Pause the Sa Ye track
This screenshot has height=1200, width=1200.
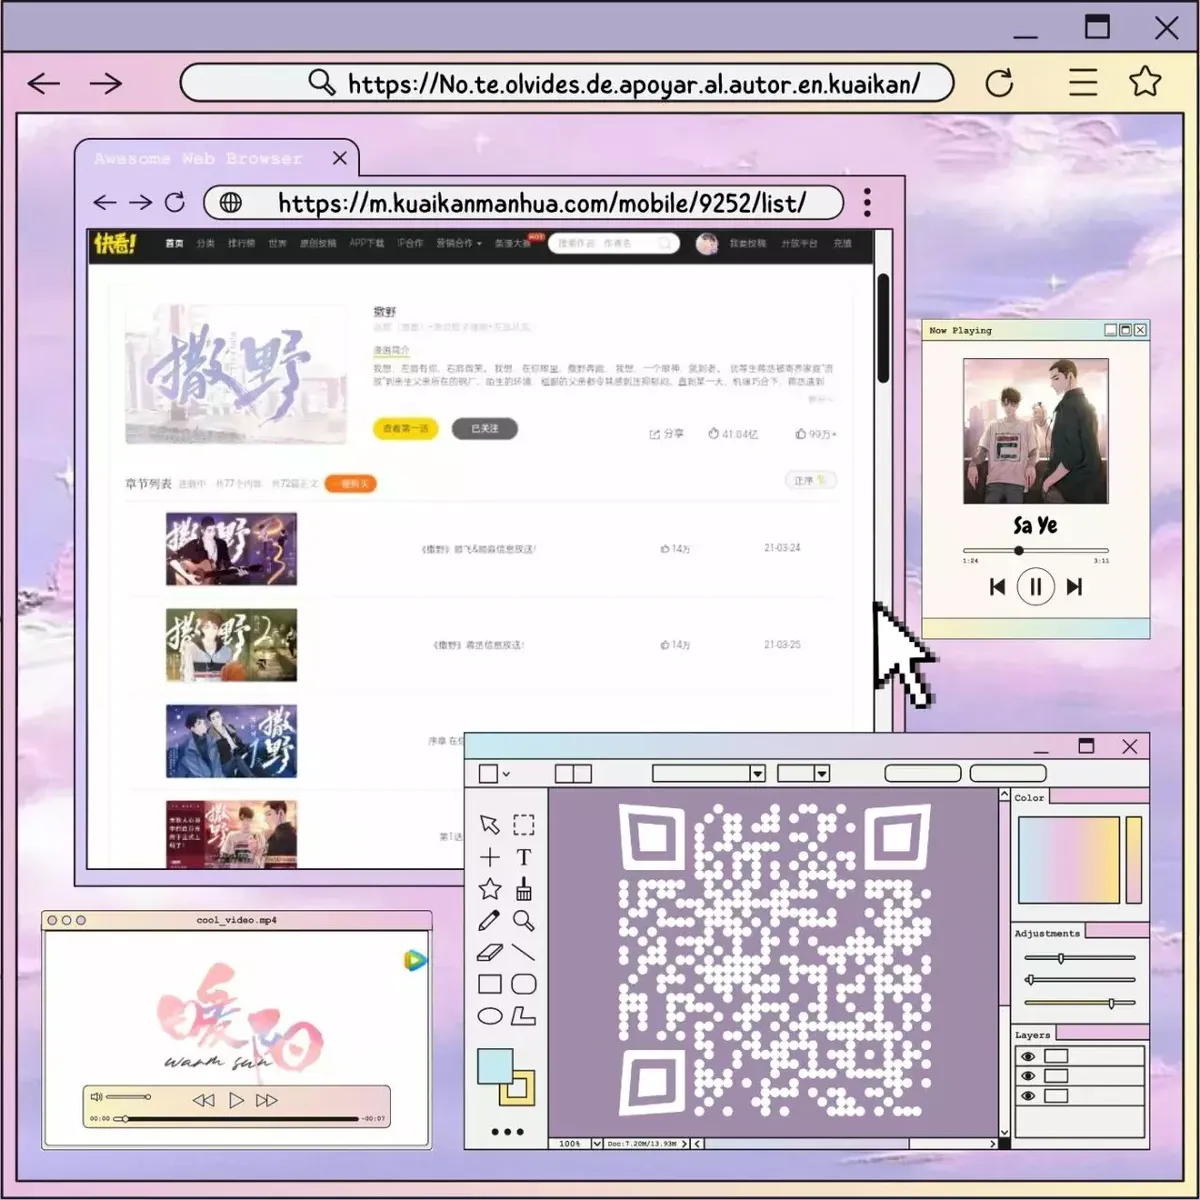(1036, 587)
